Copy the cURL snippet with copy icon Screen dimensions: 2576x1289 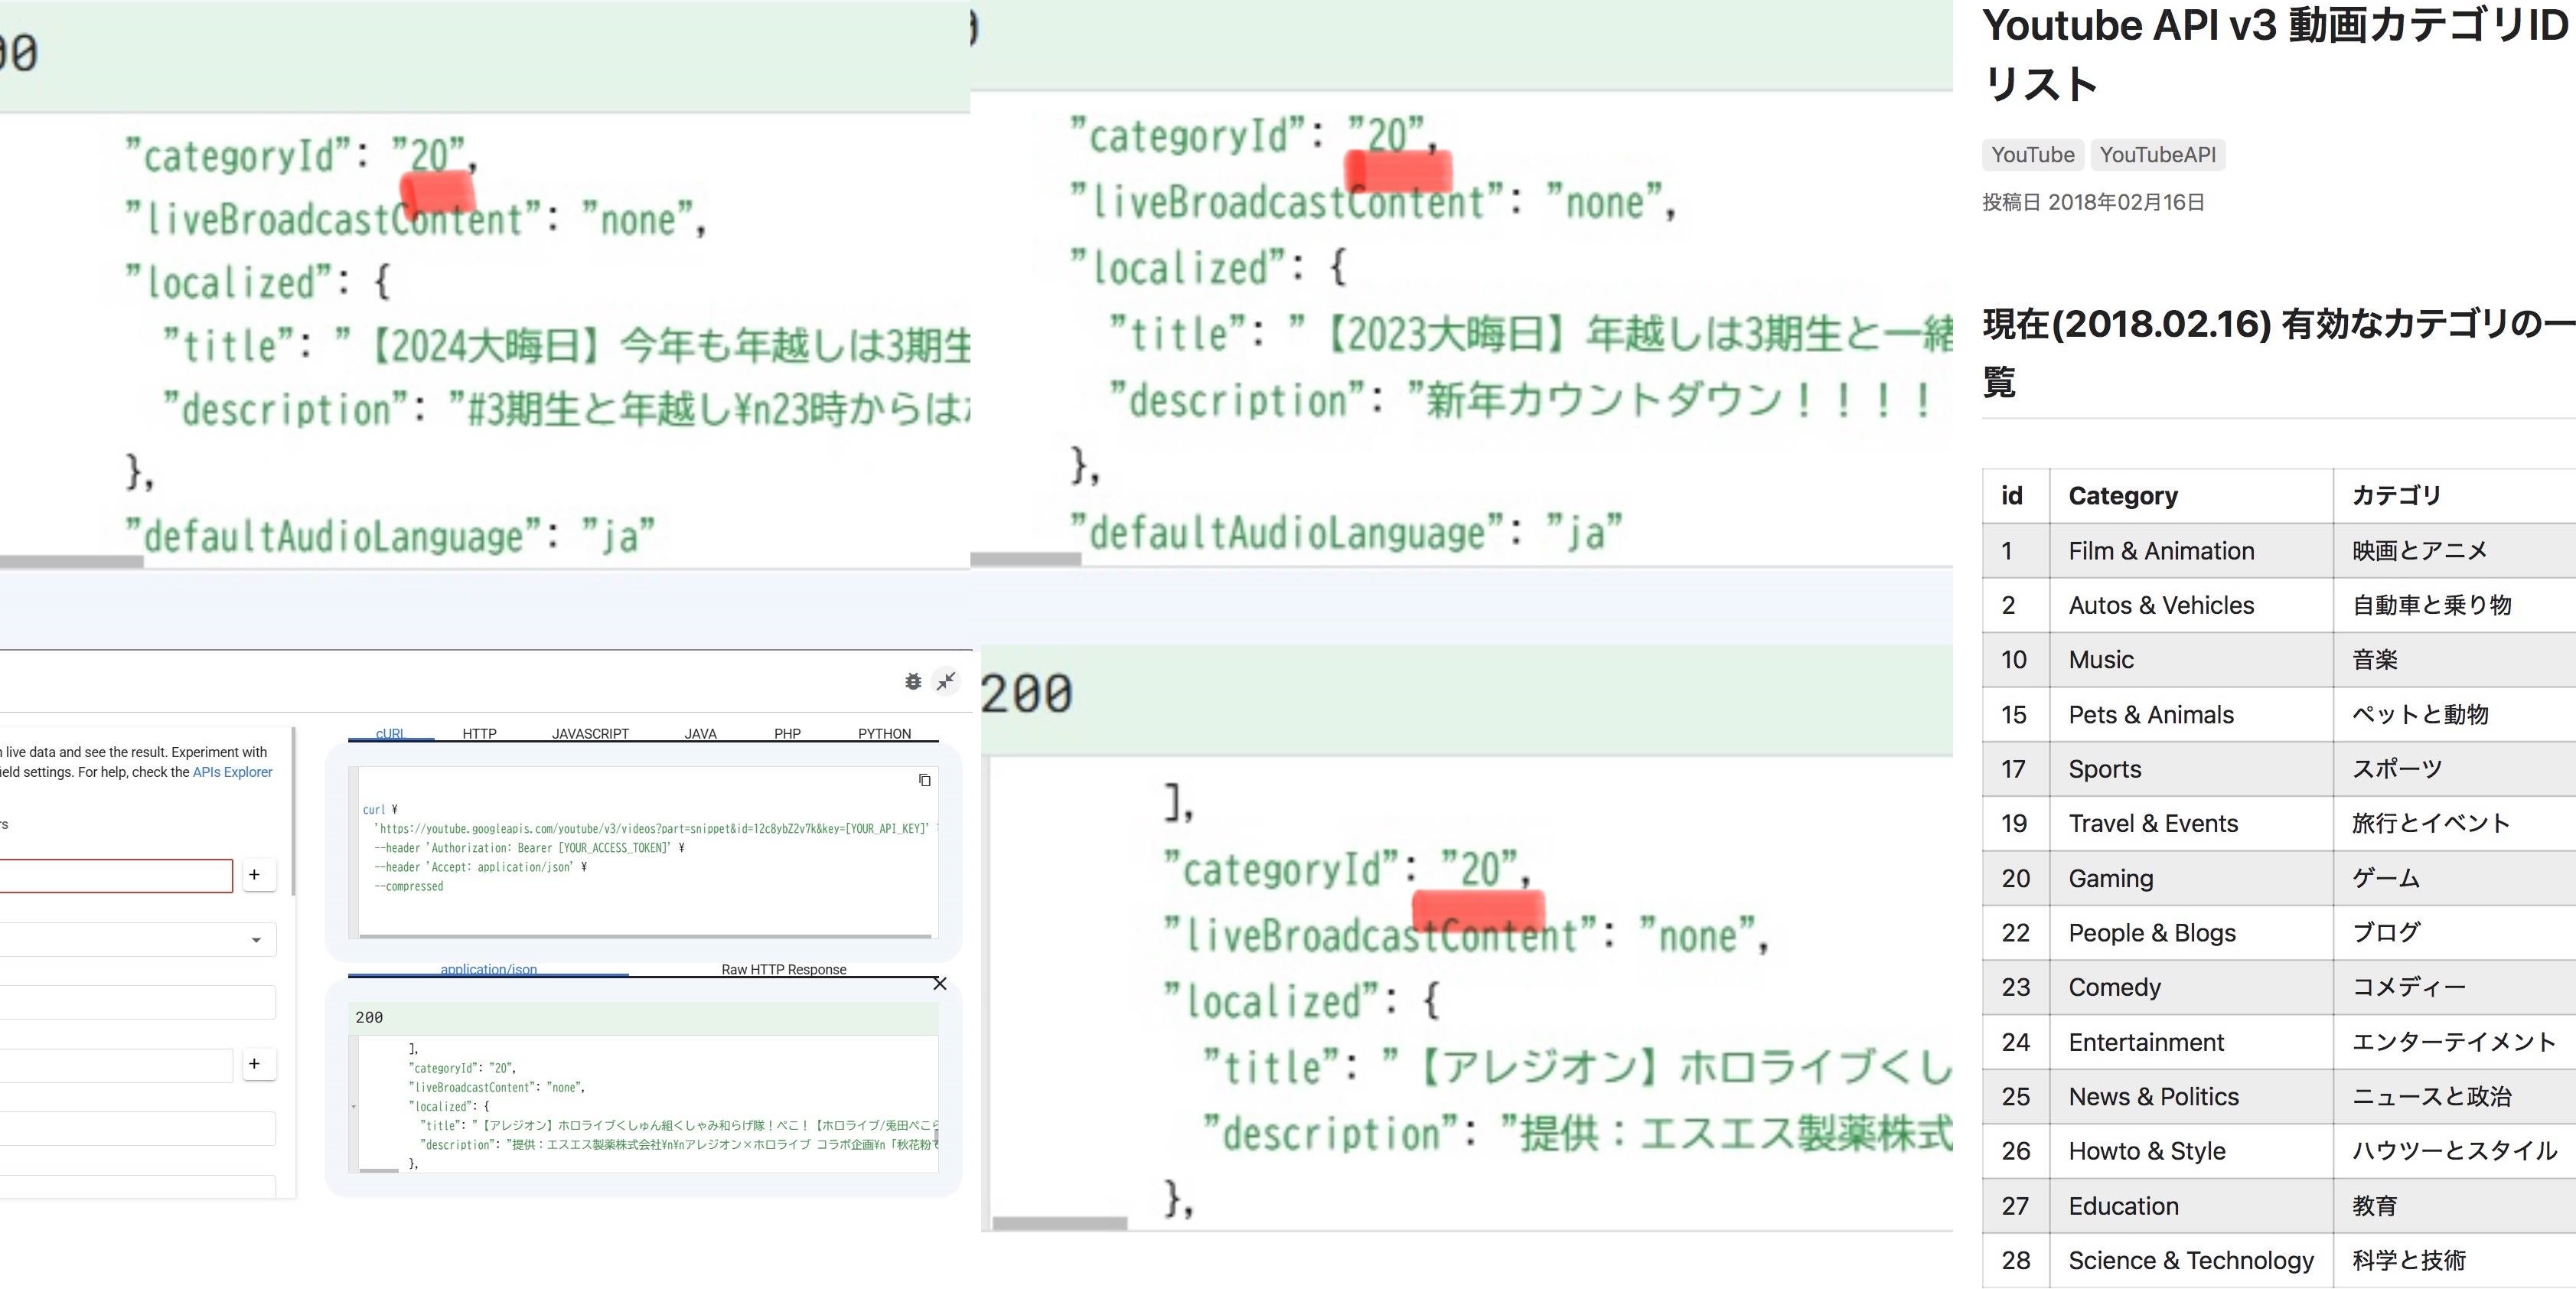tap(924, 780)
